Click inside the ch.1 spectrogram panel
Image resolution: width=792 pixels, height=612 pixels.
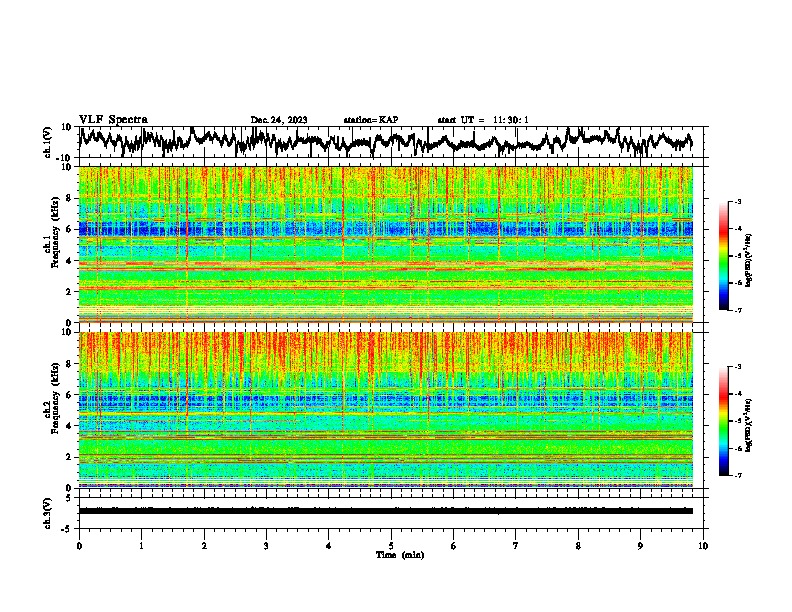pyautogui.click(x=386, y=244)
